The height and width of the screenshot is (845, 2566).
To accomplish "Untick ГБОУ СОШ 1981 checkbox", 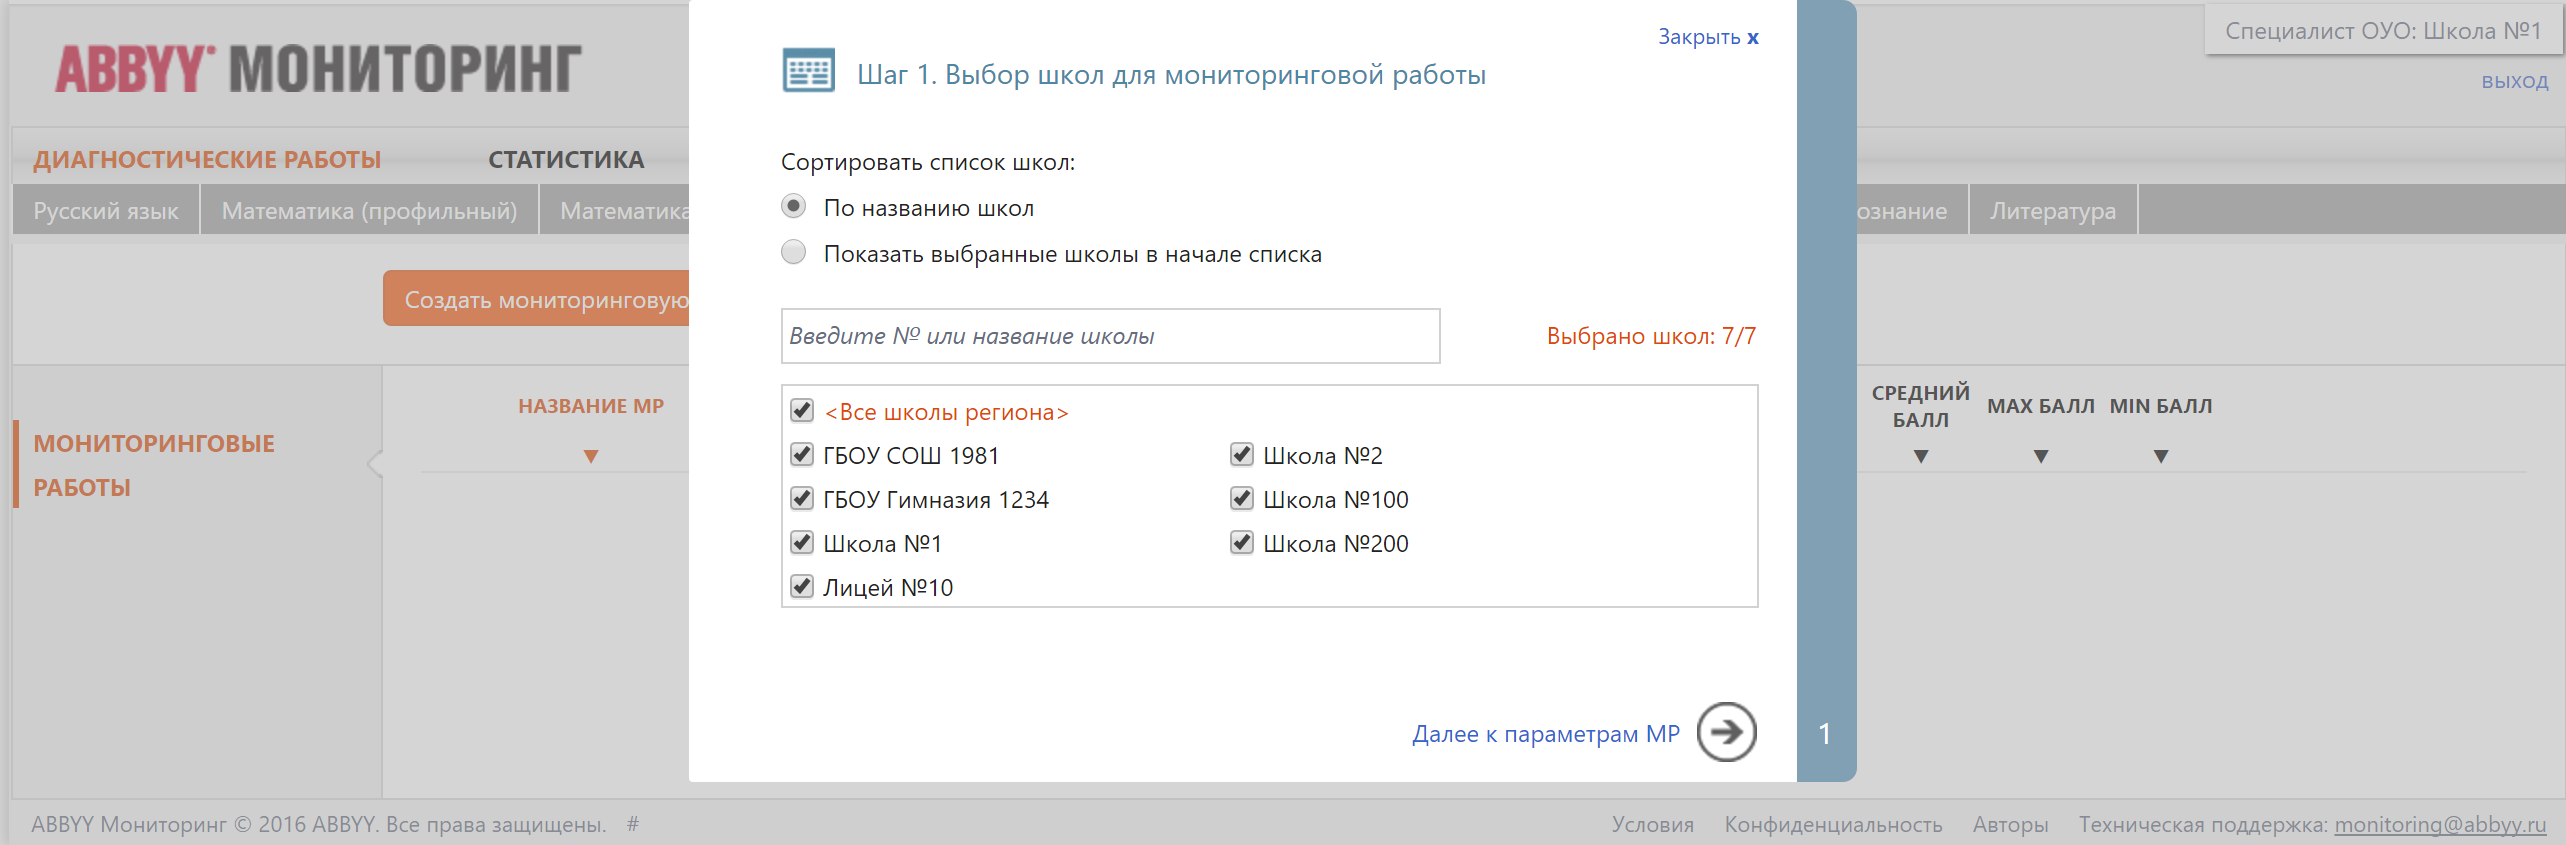I will 802,455.
